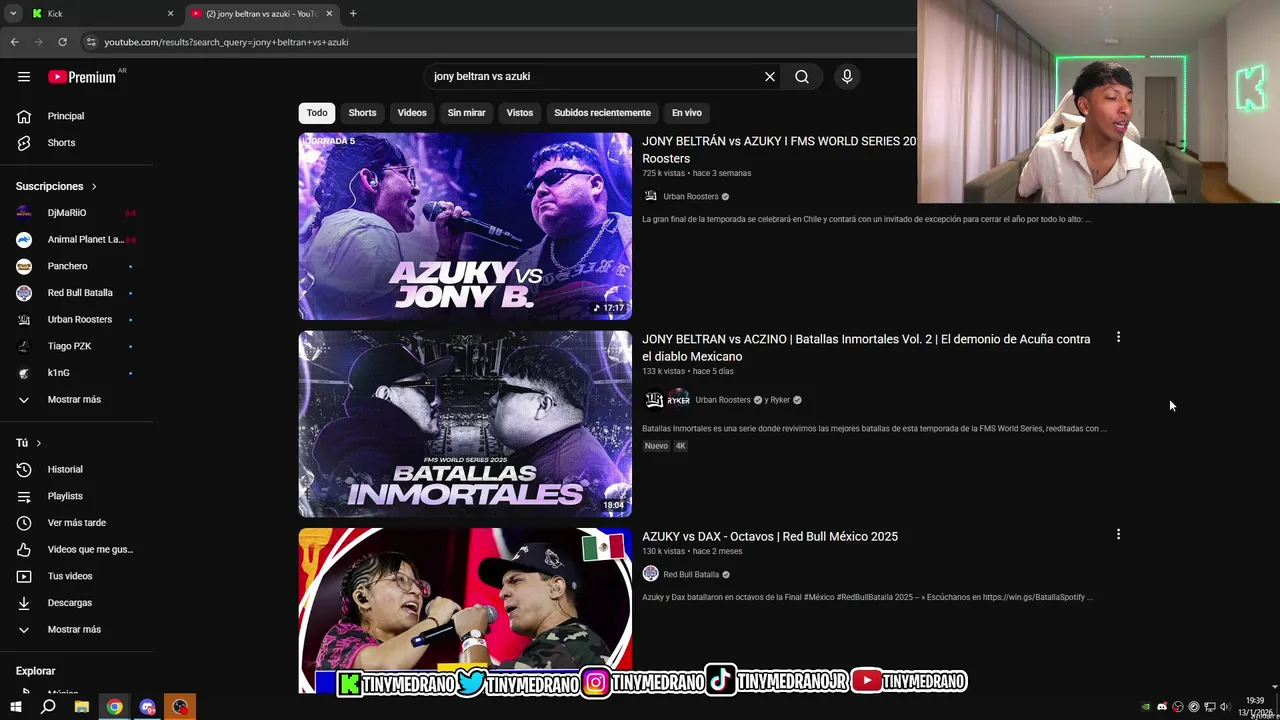Image resolution: width=1280 pixels, height=720 pixels.
Task: Select the Shorts filter chip
Action: (362, 113)
